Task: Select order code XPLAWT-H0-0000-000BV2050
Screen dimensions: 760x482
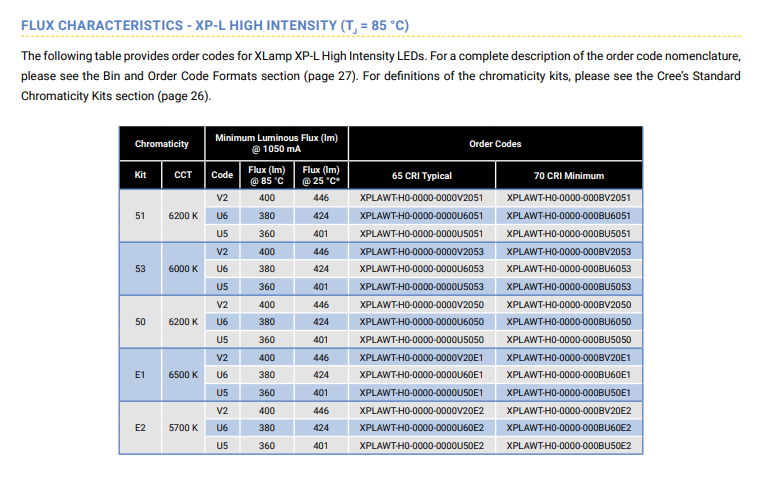Action: (569, 305)
